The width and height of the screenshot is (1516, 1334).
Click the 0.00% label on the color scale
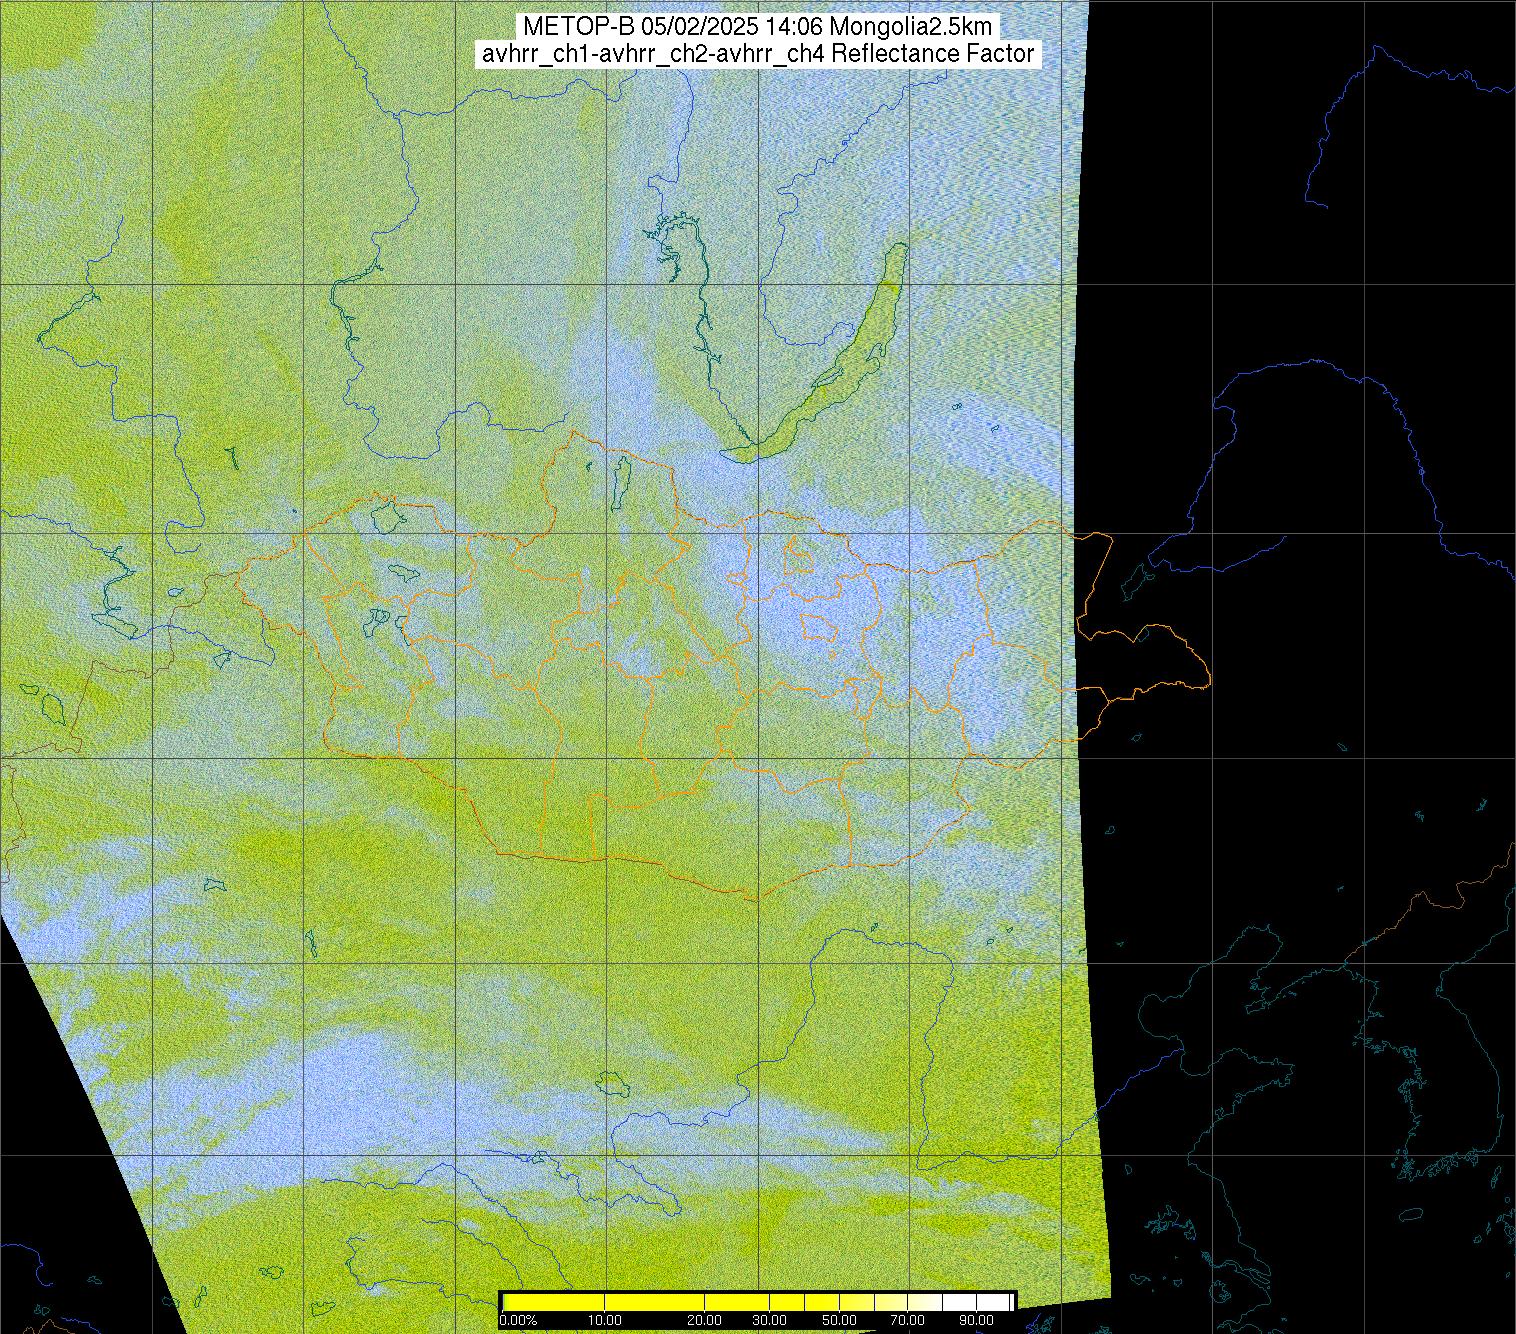(x=519, y=1320)
